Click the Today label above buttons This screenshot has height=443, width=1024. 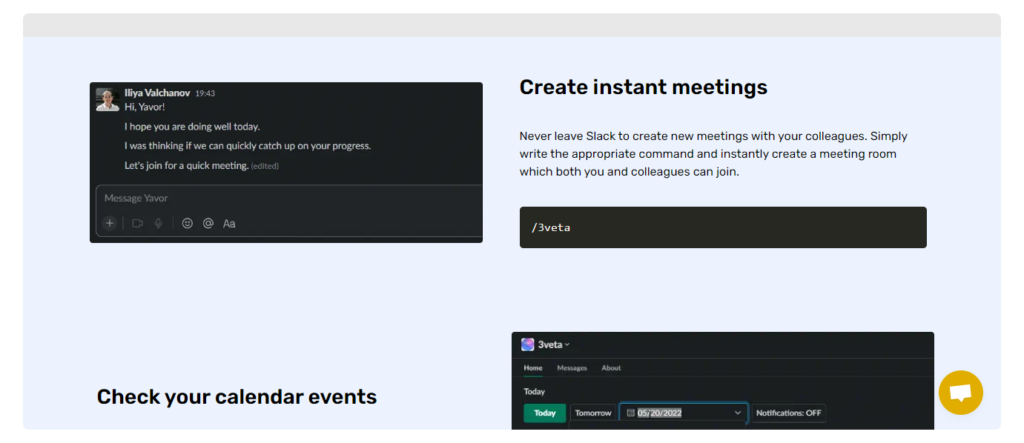click(534, 391)
